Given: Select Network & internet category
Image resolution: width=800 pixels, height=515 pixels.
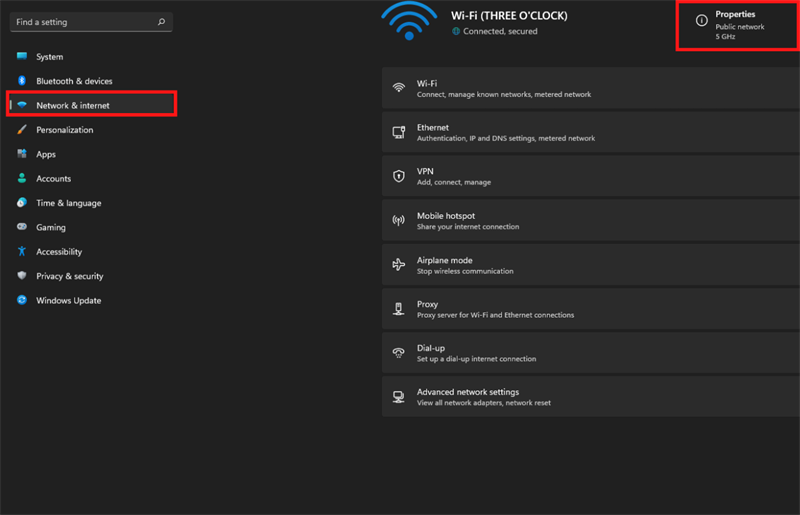Looking at the screenshot, I should coord(91,105).
